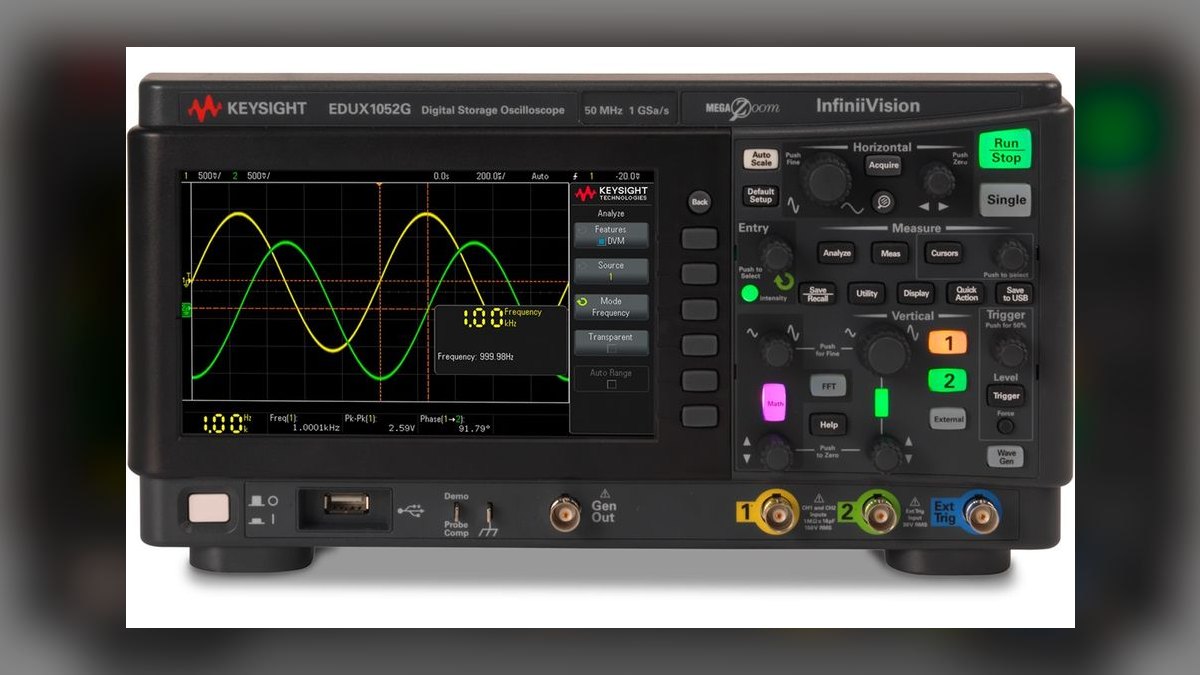Enable the Transparent checkbox
The height and width of the screenshot is (675, 1200).
tap(611, 350)
